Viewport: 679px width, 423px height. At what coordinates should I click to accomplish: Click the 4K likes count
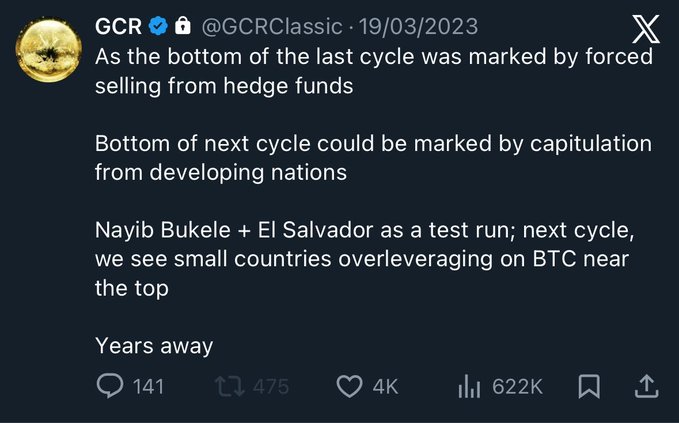pos(385,387)
